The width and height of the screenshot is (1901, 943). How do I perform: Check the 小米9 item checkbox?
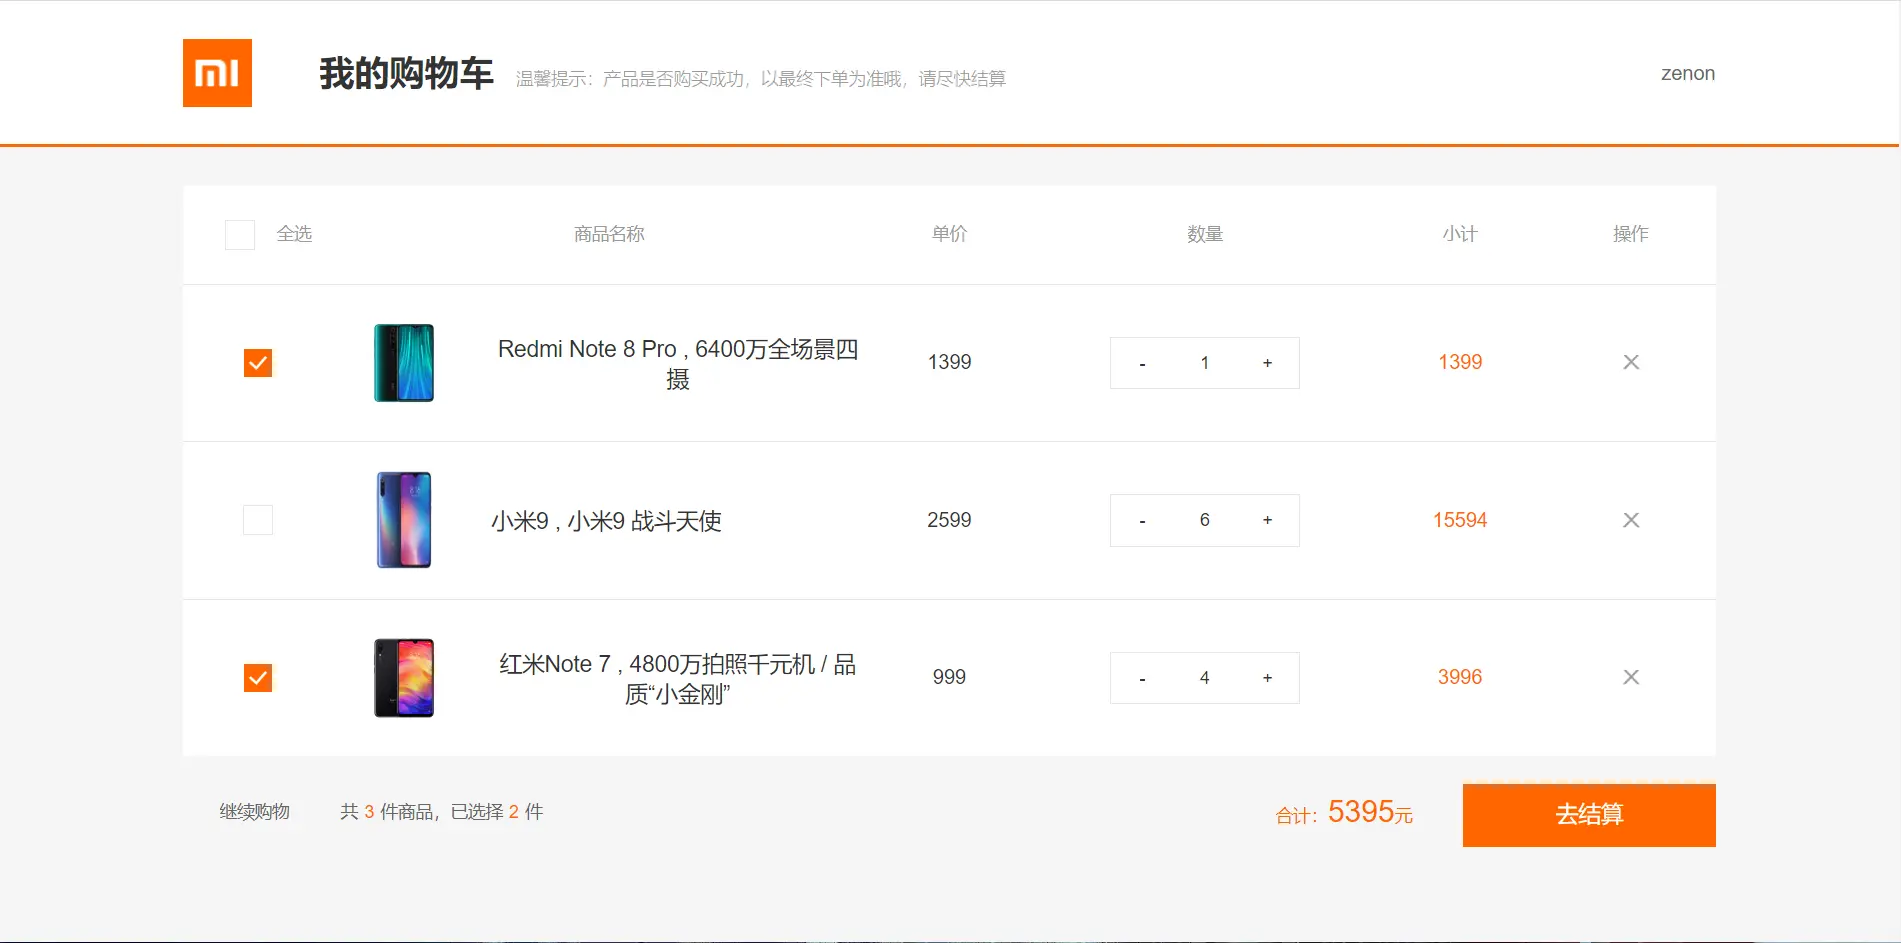(x=258, y=520)
